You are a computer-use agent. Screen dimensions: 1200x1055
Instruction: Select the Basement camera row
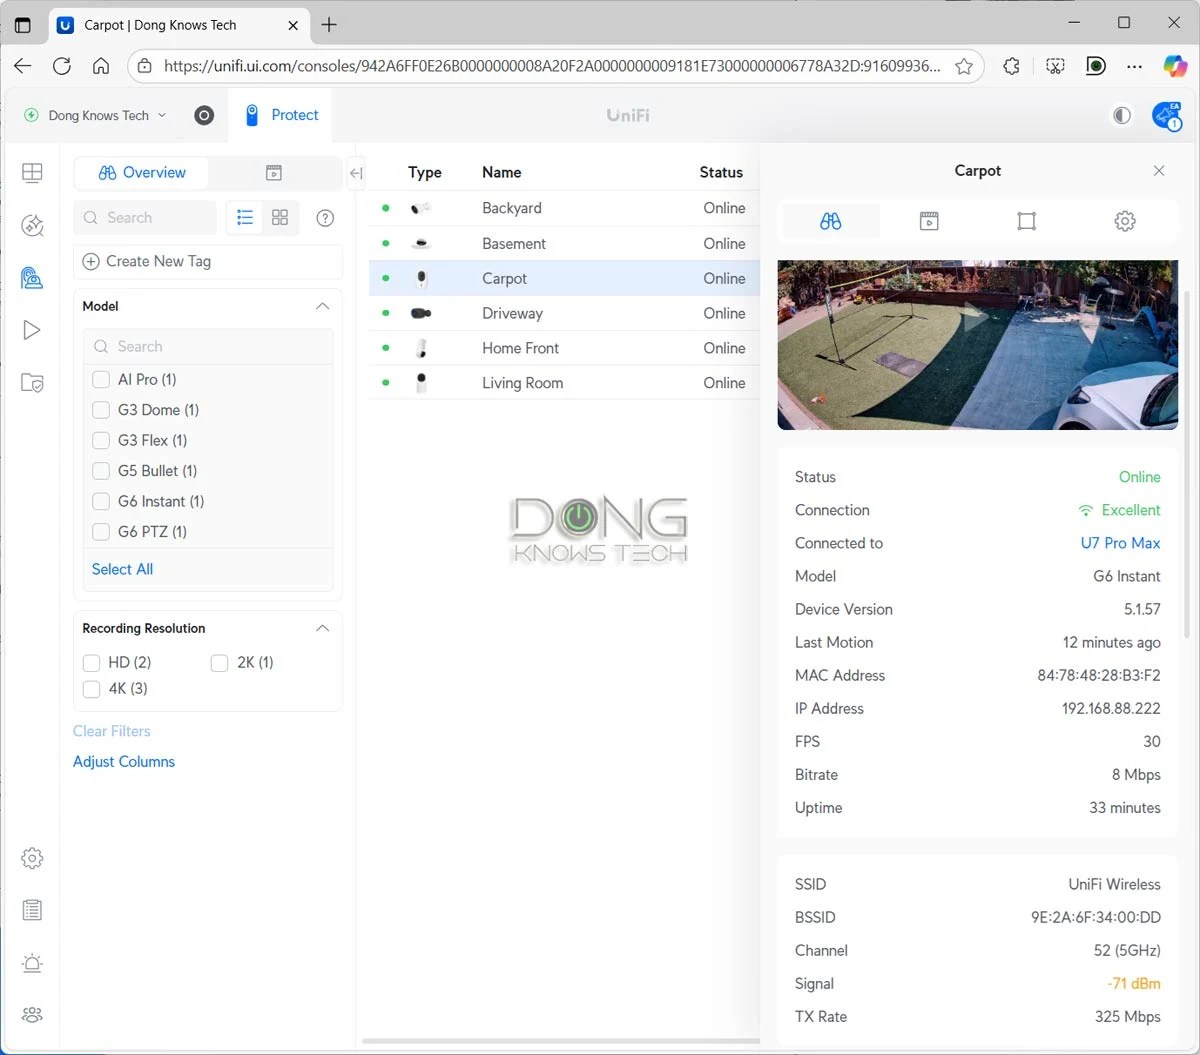[564, 243]
